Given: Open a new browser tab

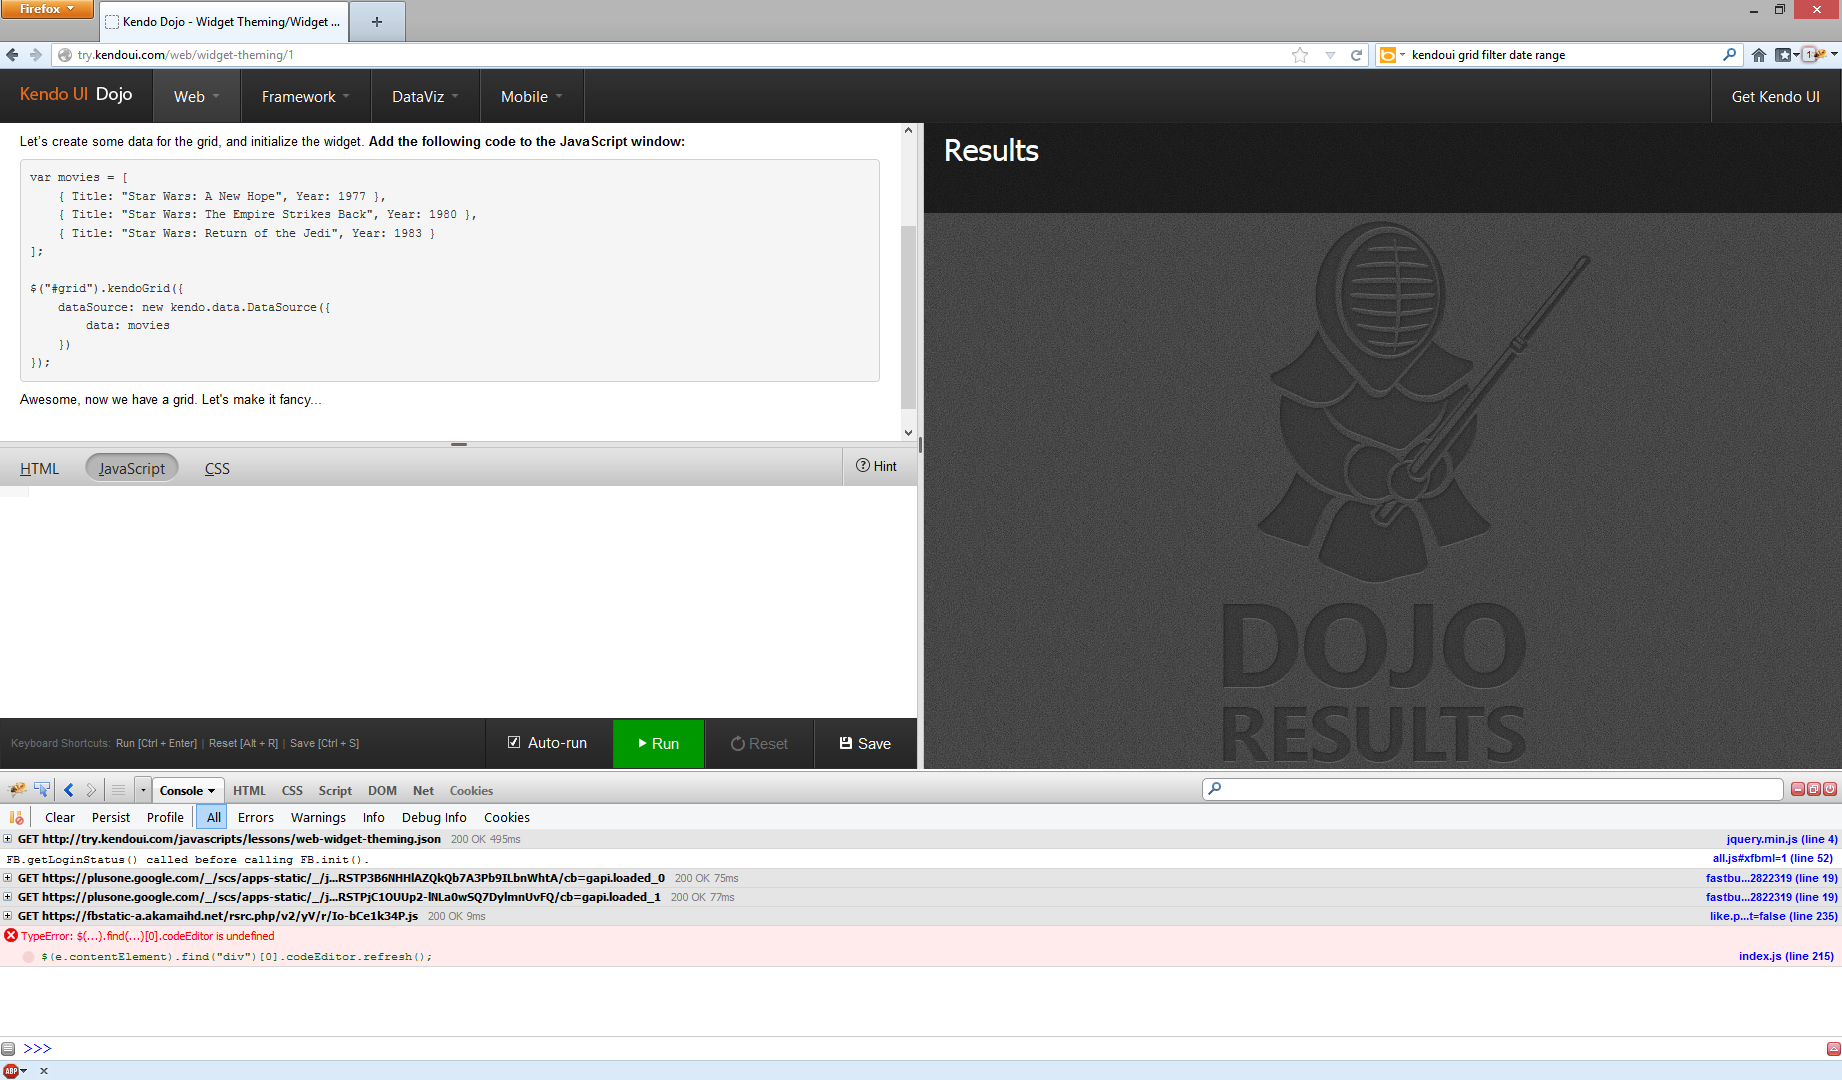Looking at the screenshot, I should 377,21.
